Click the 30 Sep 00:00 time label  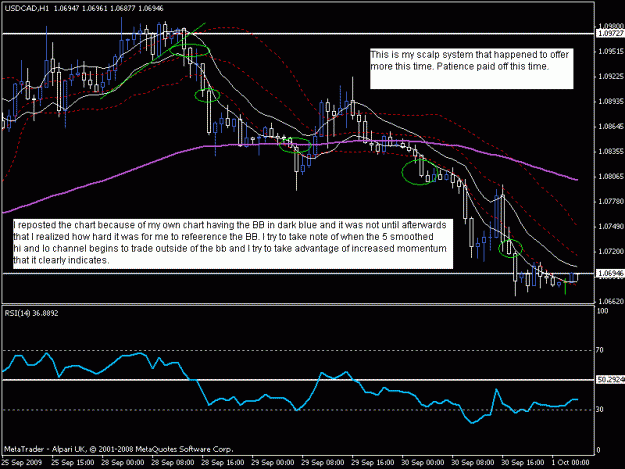pos(423,463)
